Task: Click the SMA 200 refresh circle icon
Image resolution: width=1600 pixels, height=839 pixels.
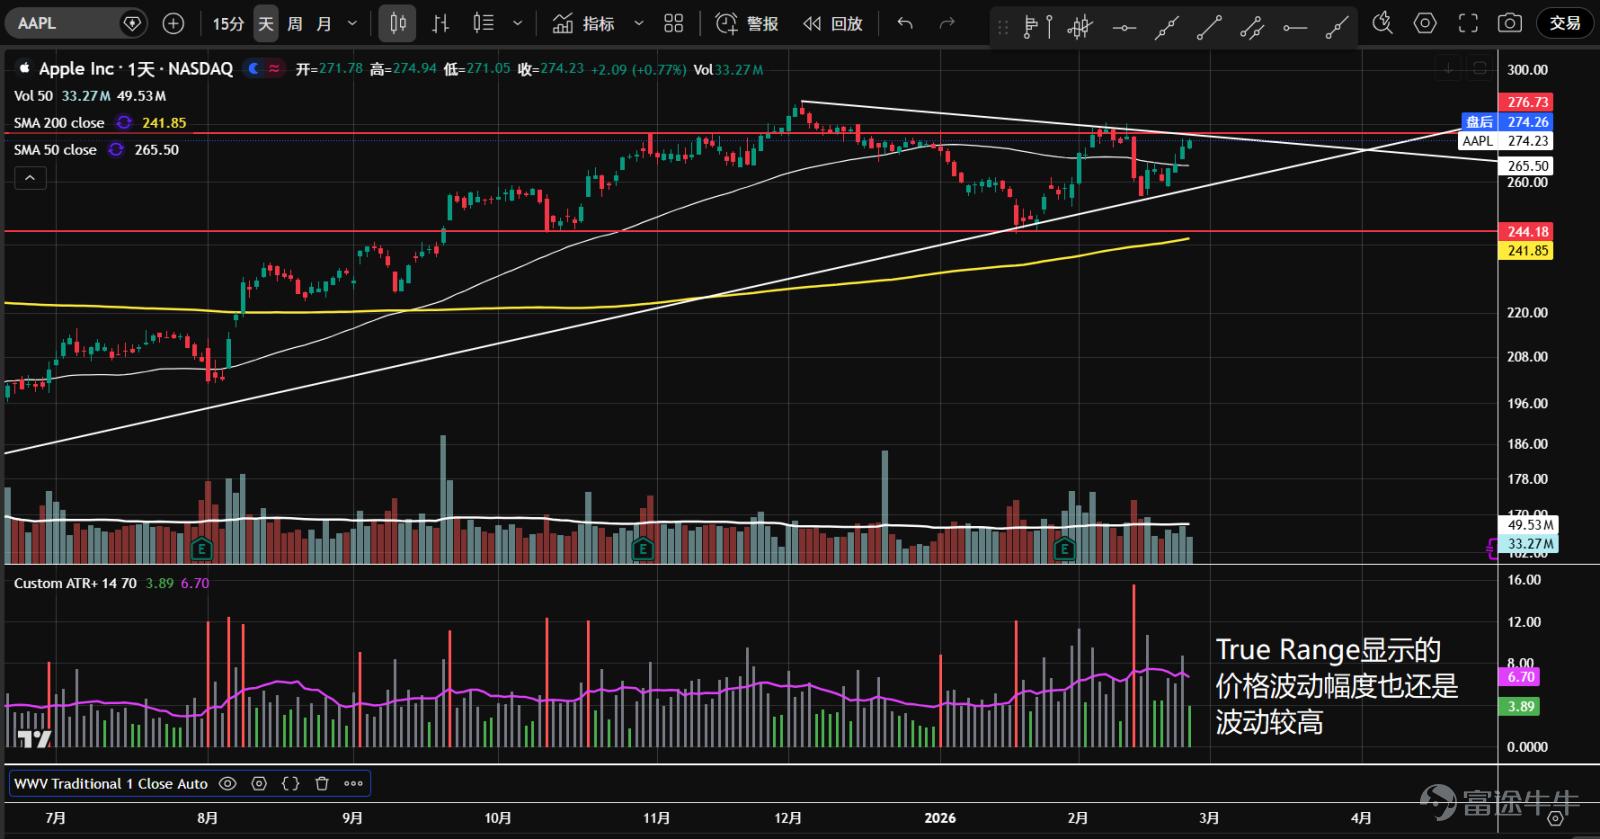Action: click(124, 123)
